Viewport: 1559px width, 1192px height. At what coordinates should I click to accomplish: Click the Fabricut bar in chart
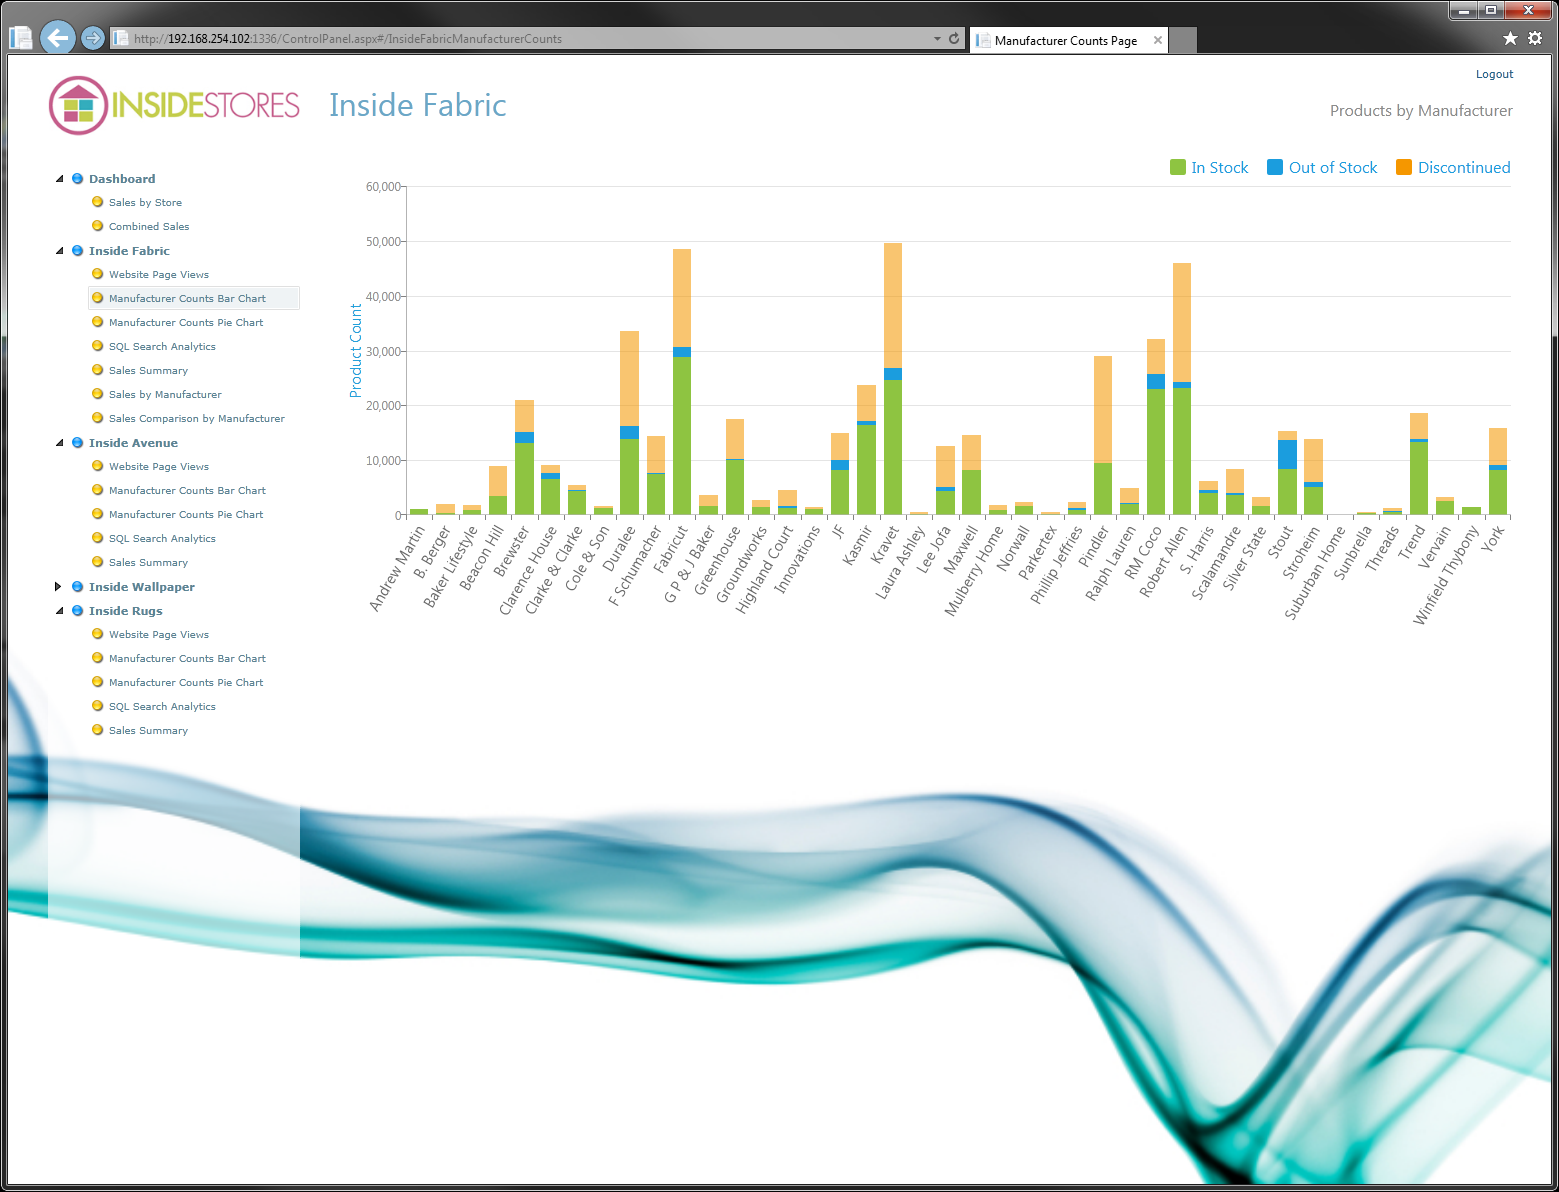pos(682,382)
